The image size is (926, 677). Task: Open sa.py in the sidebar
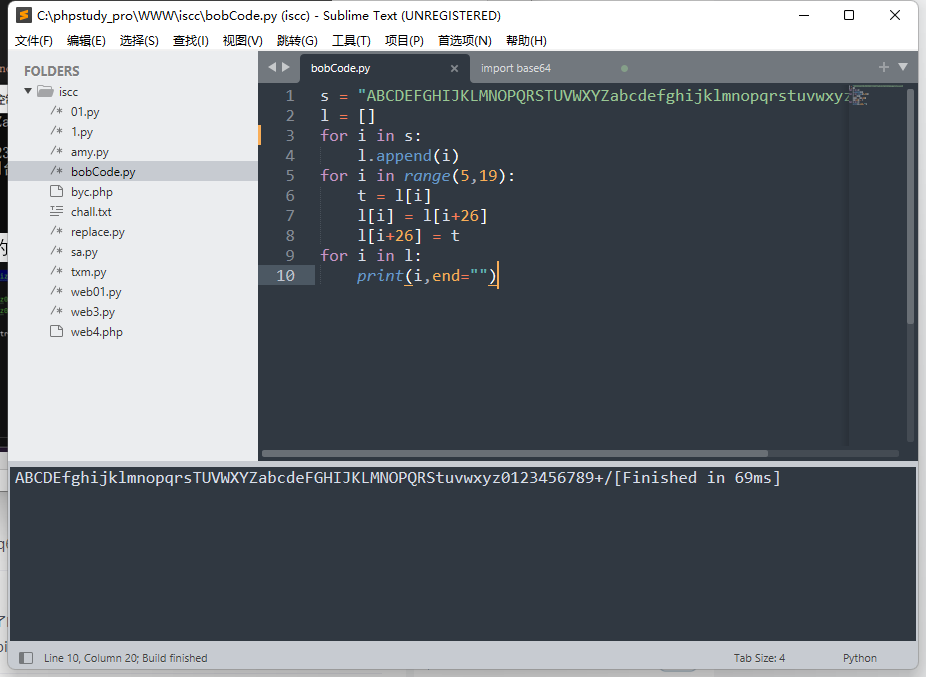click(84, 252)
